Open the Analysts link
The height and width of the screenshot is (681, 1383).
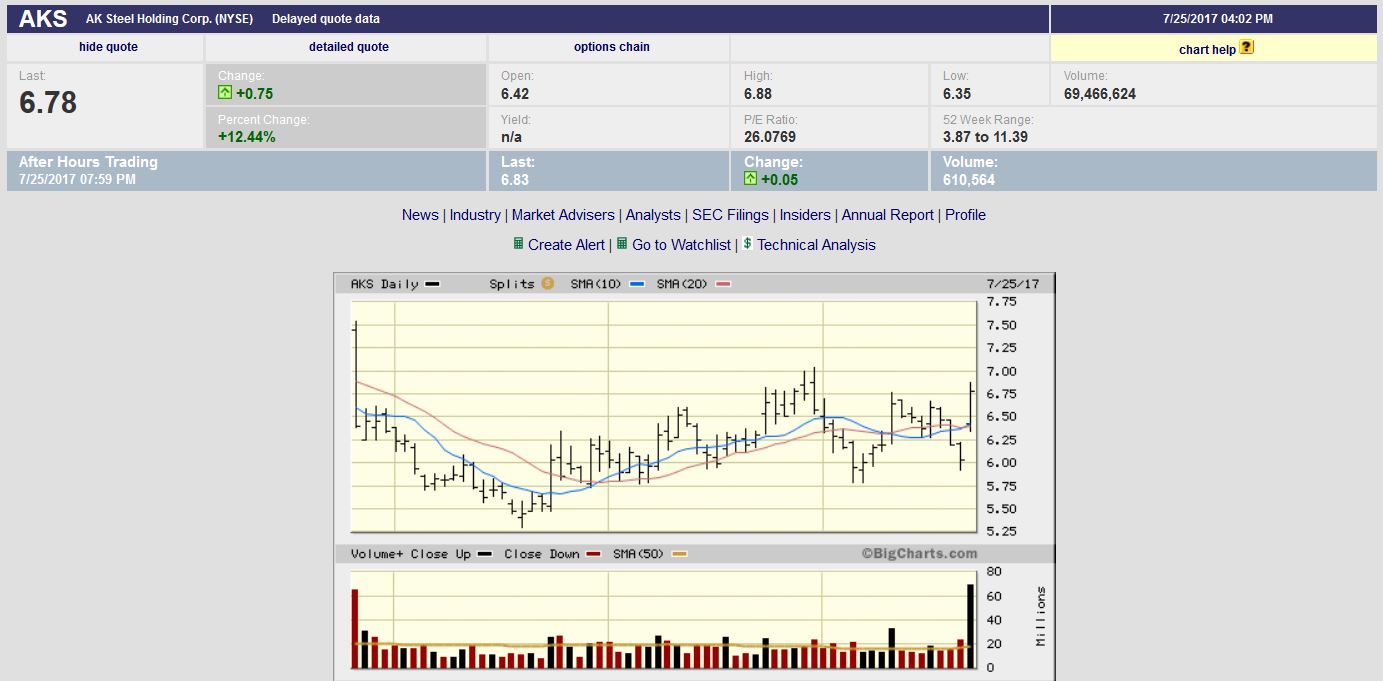pyautogui.click(x=653, y=215)
